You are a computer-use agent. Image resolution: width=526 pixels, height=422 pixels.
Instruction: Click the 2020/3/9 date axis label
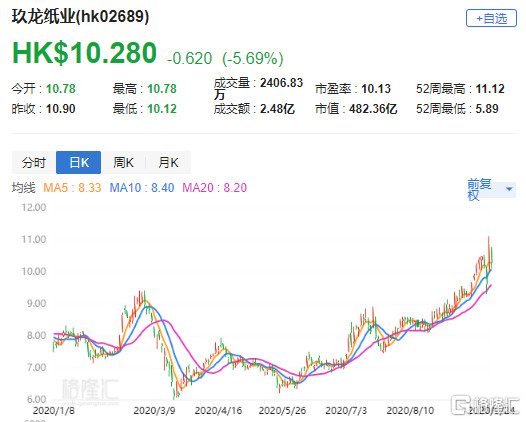pos(154,411)
